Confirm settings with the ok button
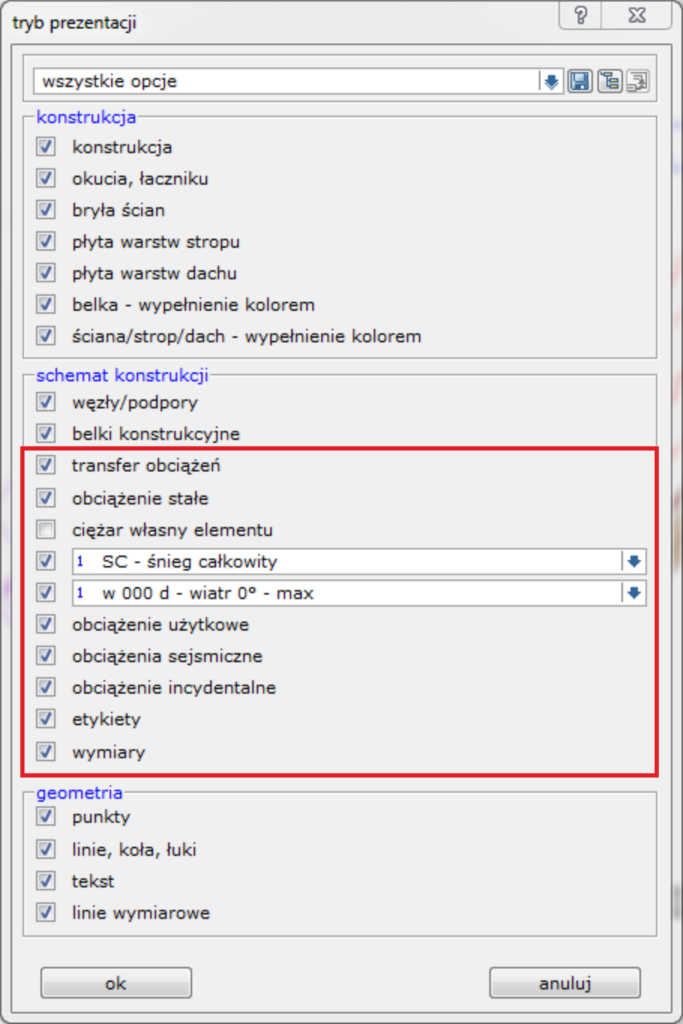Screen dimensions: 683x1024 [115, 982]
